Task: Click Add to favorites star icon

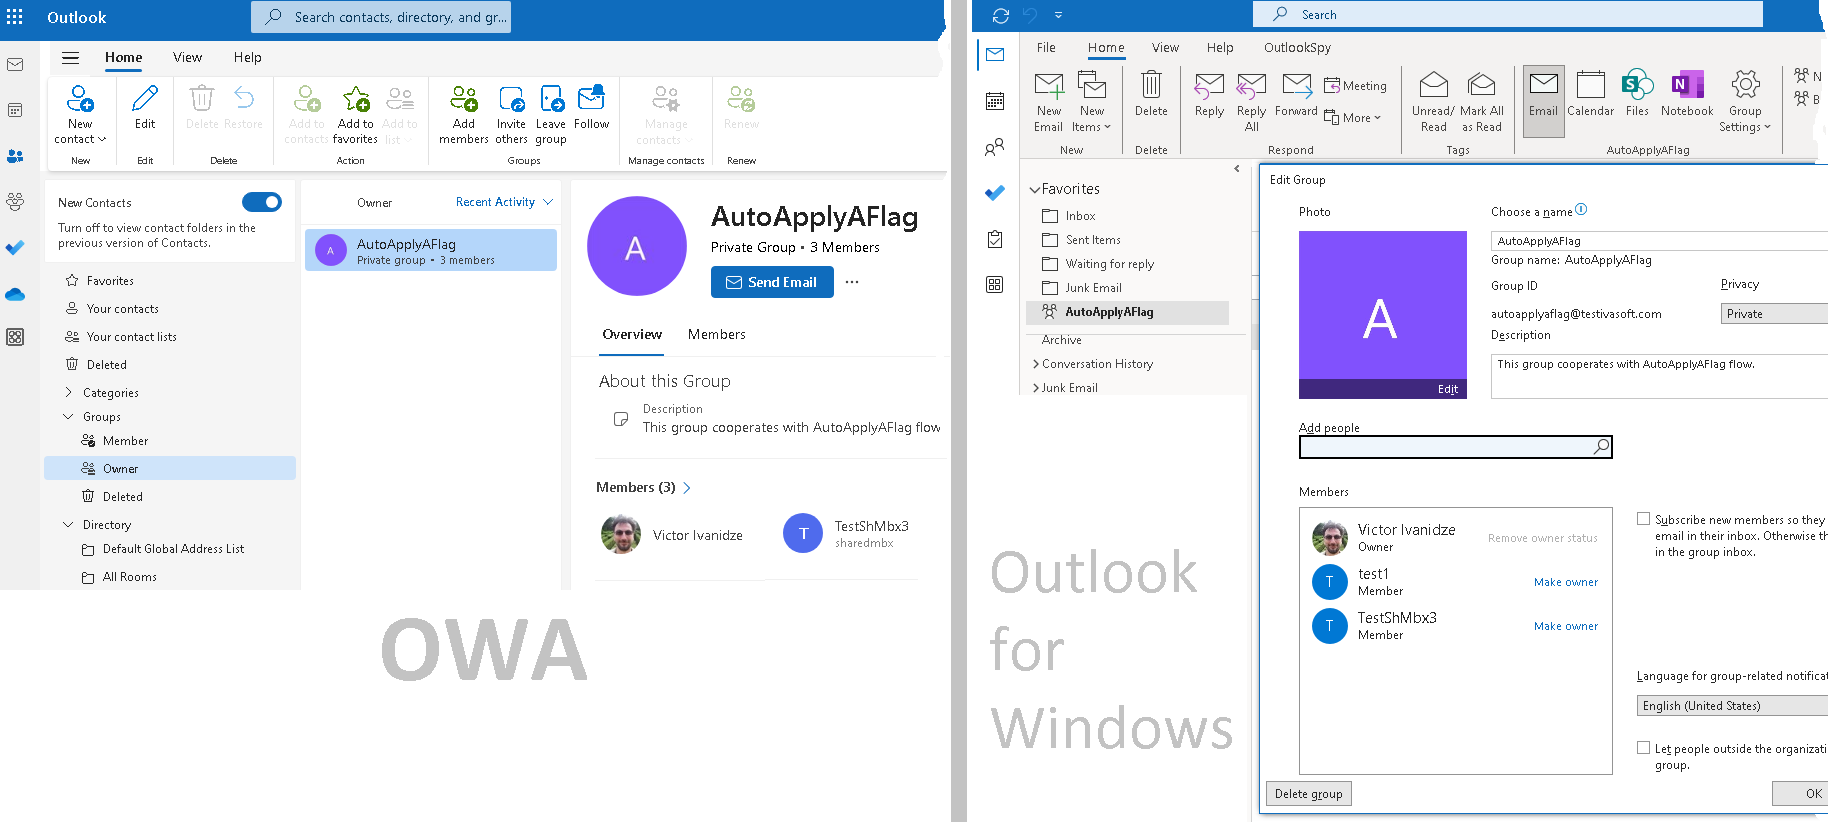Action: pos(356,99)
